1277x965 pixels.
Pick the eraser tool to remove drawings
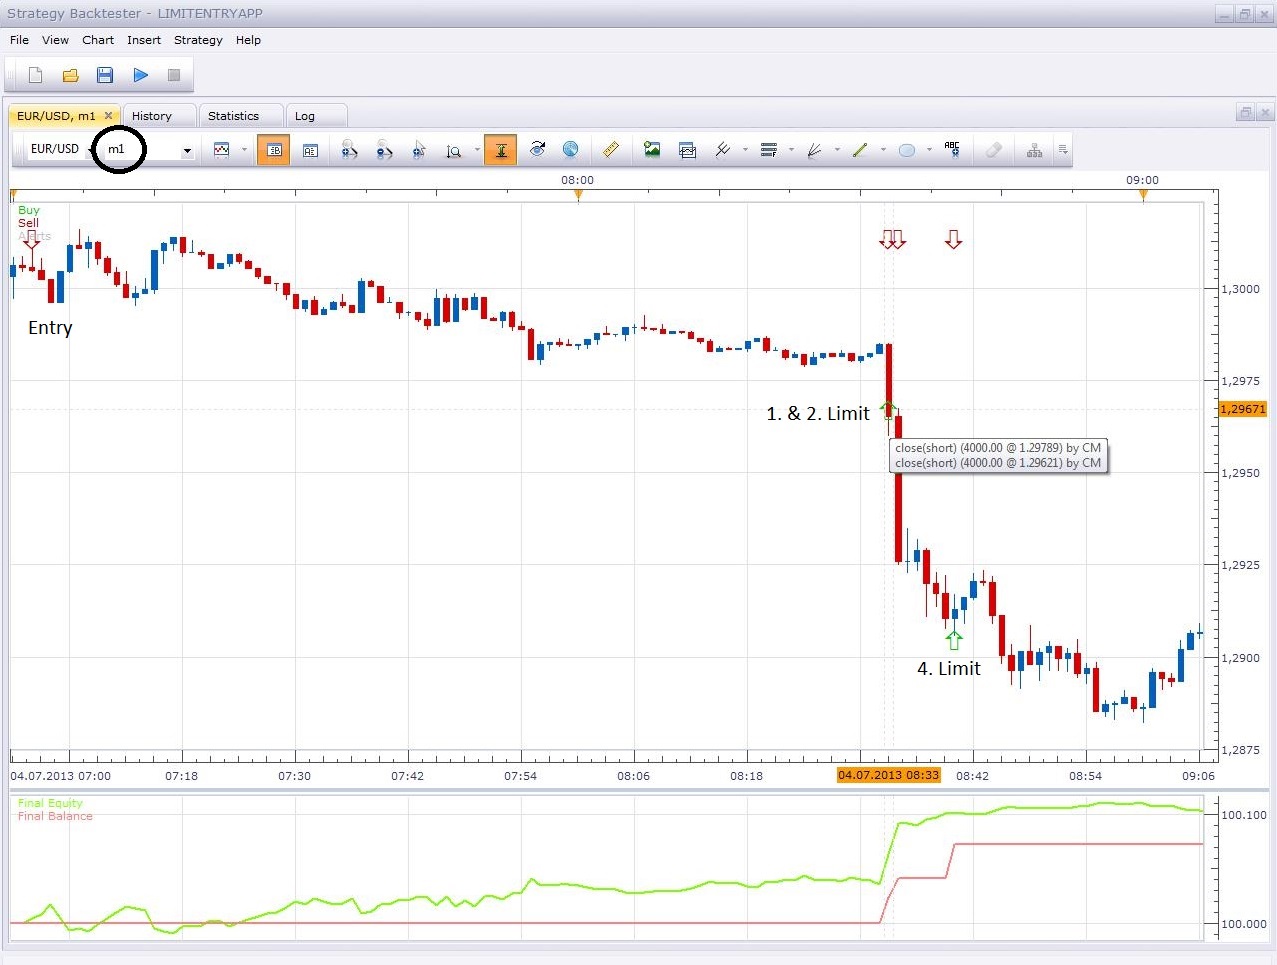click(x=993, y=149)
